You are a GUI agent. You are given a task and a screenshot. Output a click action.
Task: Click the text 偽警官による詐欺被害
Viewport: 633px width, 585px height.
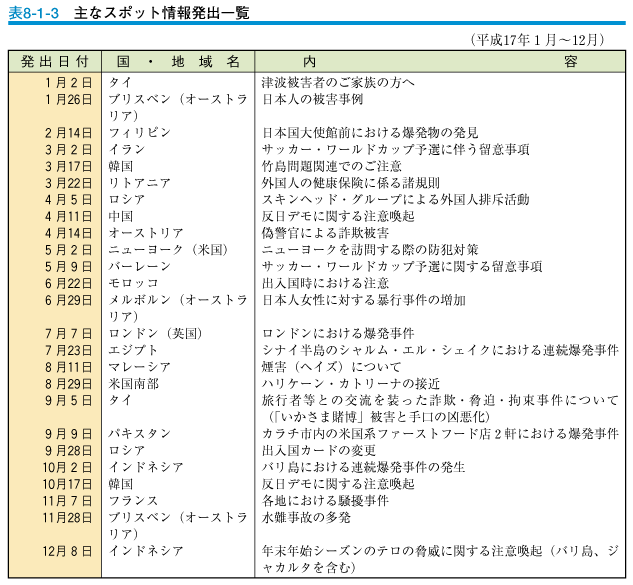tap(325, 233)
